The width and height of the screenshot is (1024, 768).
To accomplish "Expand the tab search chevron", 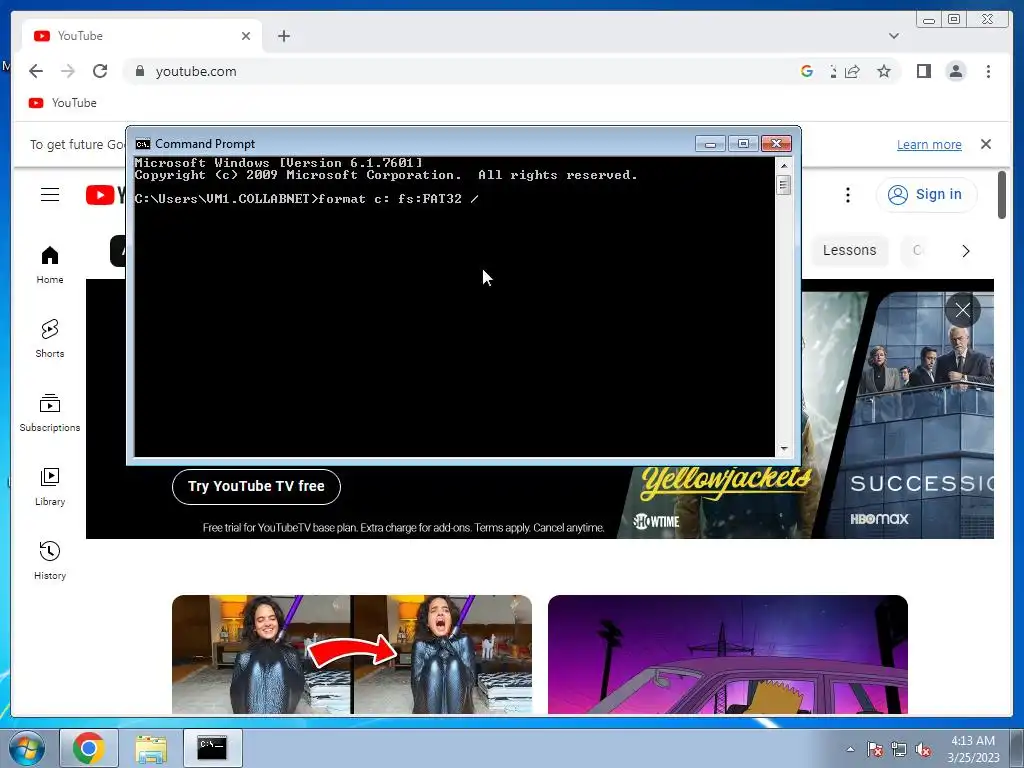I will [x=894, y=36].
